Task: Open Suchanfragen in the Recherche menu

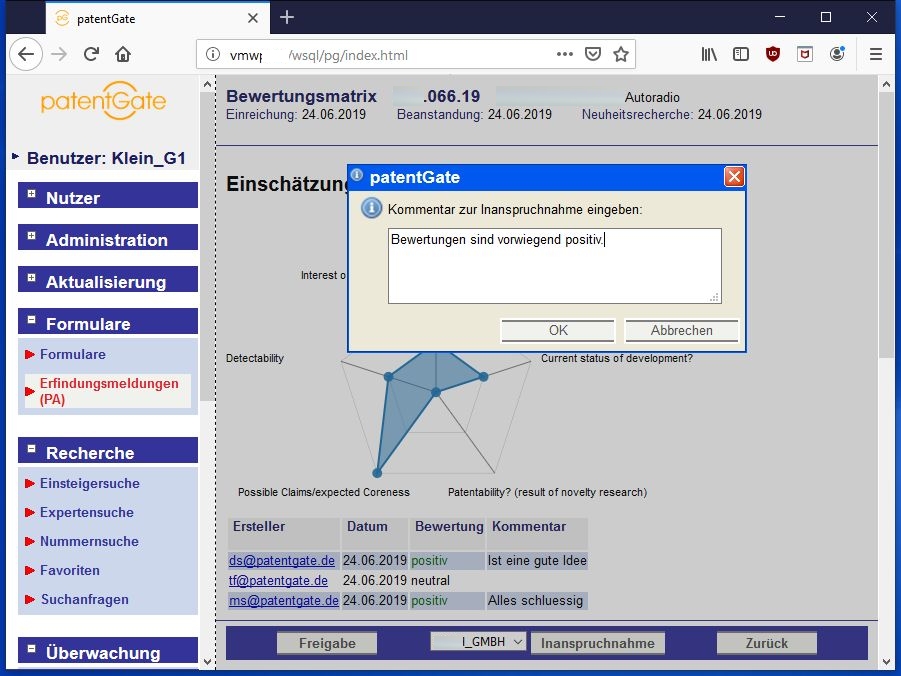Action: (x=84, y=600)
